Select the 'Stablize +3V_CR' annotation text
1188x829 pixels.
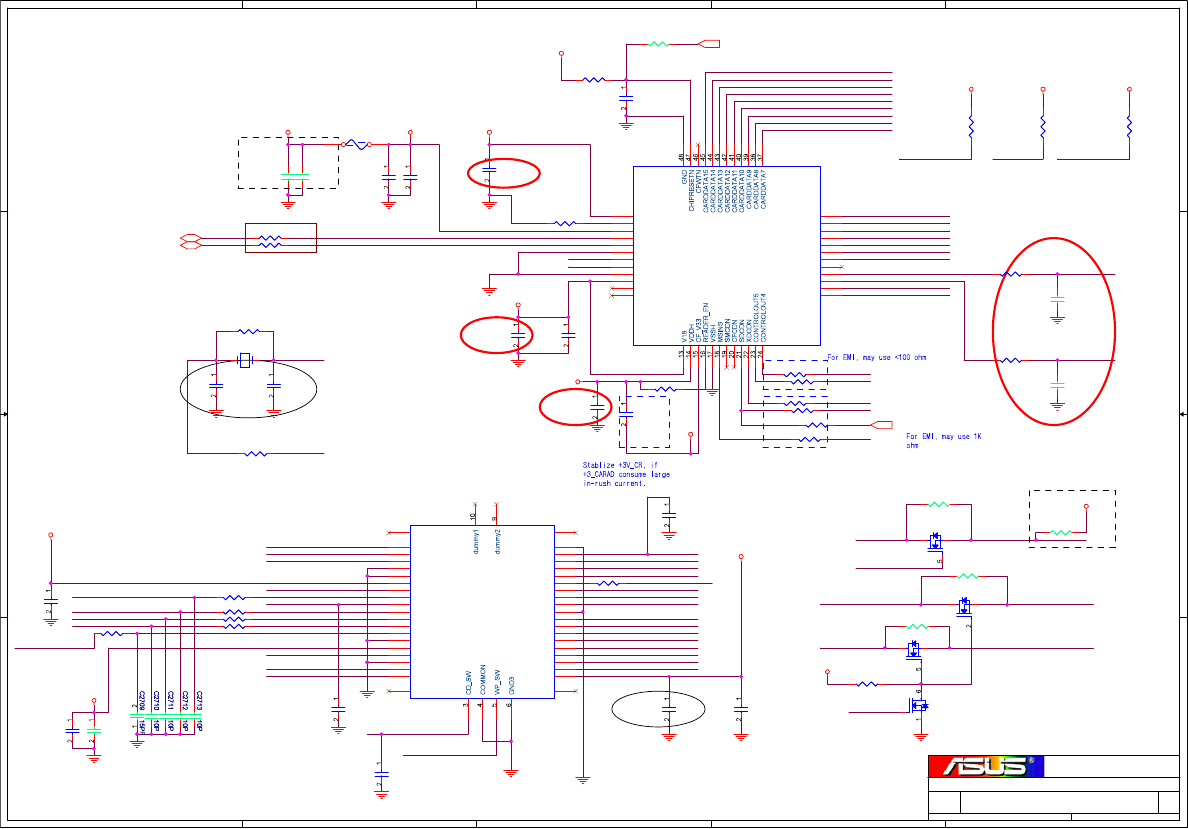click(626, 474)
